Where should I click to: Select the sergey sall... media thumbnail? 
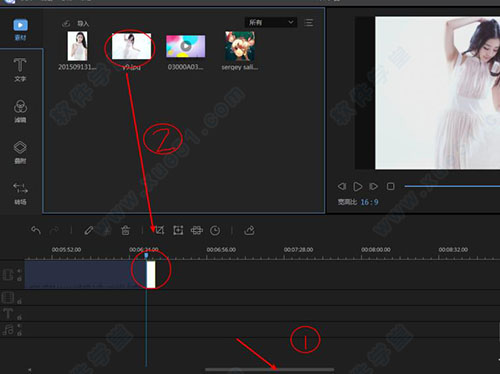pyautogui.click(x=240, y=46)
